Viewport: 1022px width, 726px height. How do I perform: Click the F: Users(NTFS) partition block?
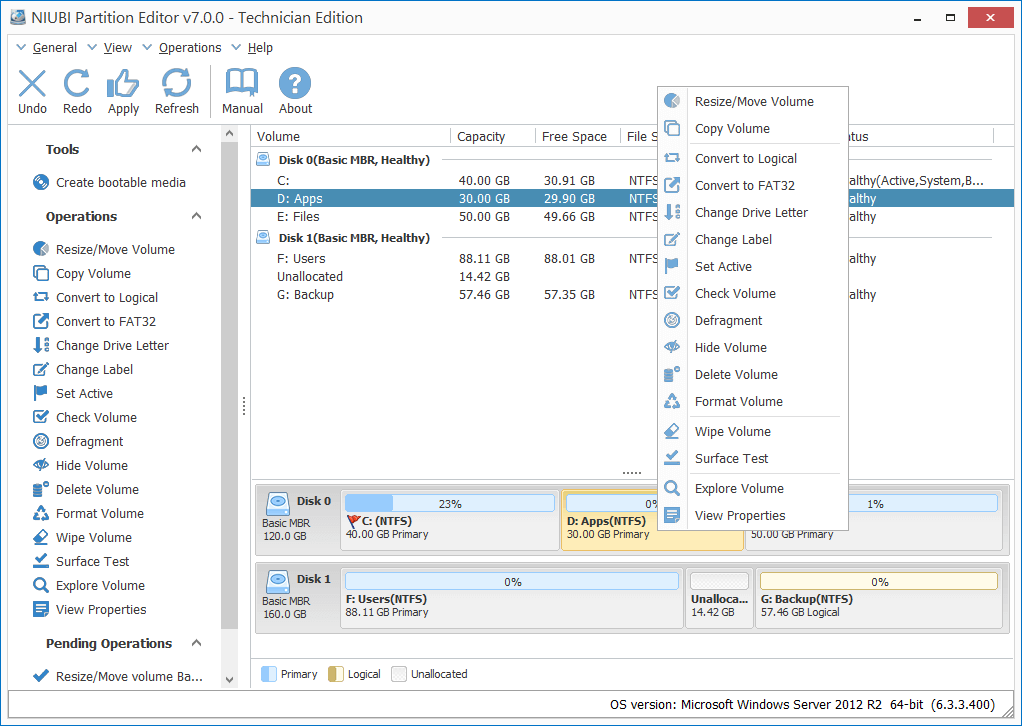(512, 598)
